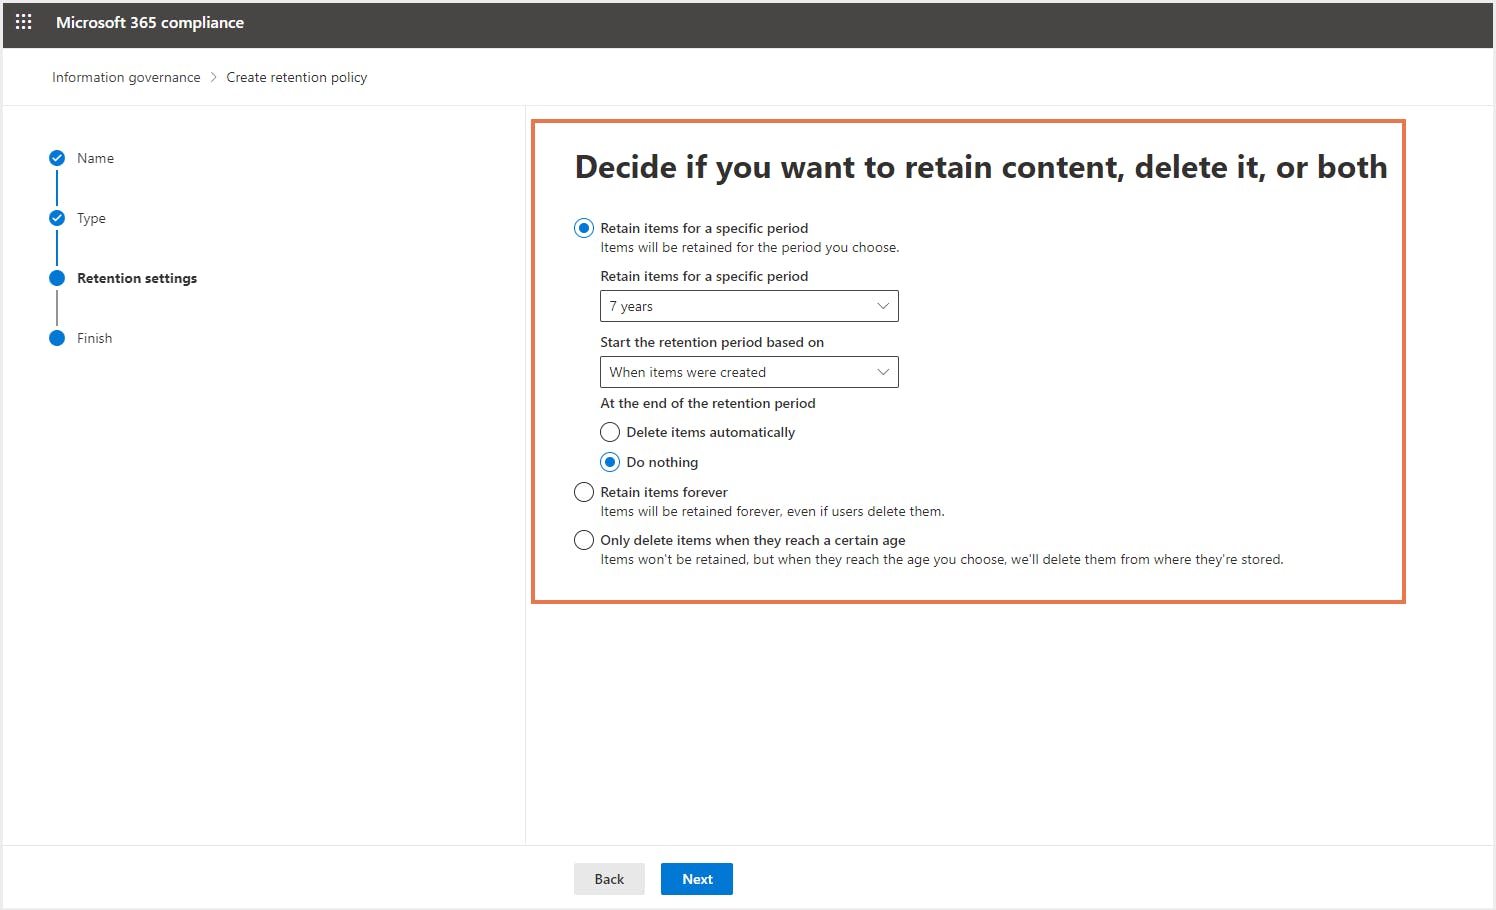Click the Finish step circle indicator
Screen dimensions: 1496x910
[57, 338]
